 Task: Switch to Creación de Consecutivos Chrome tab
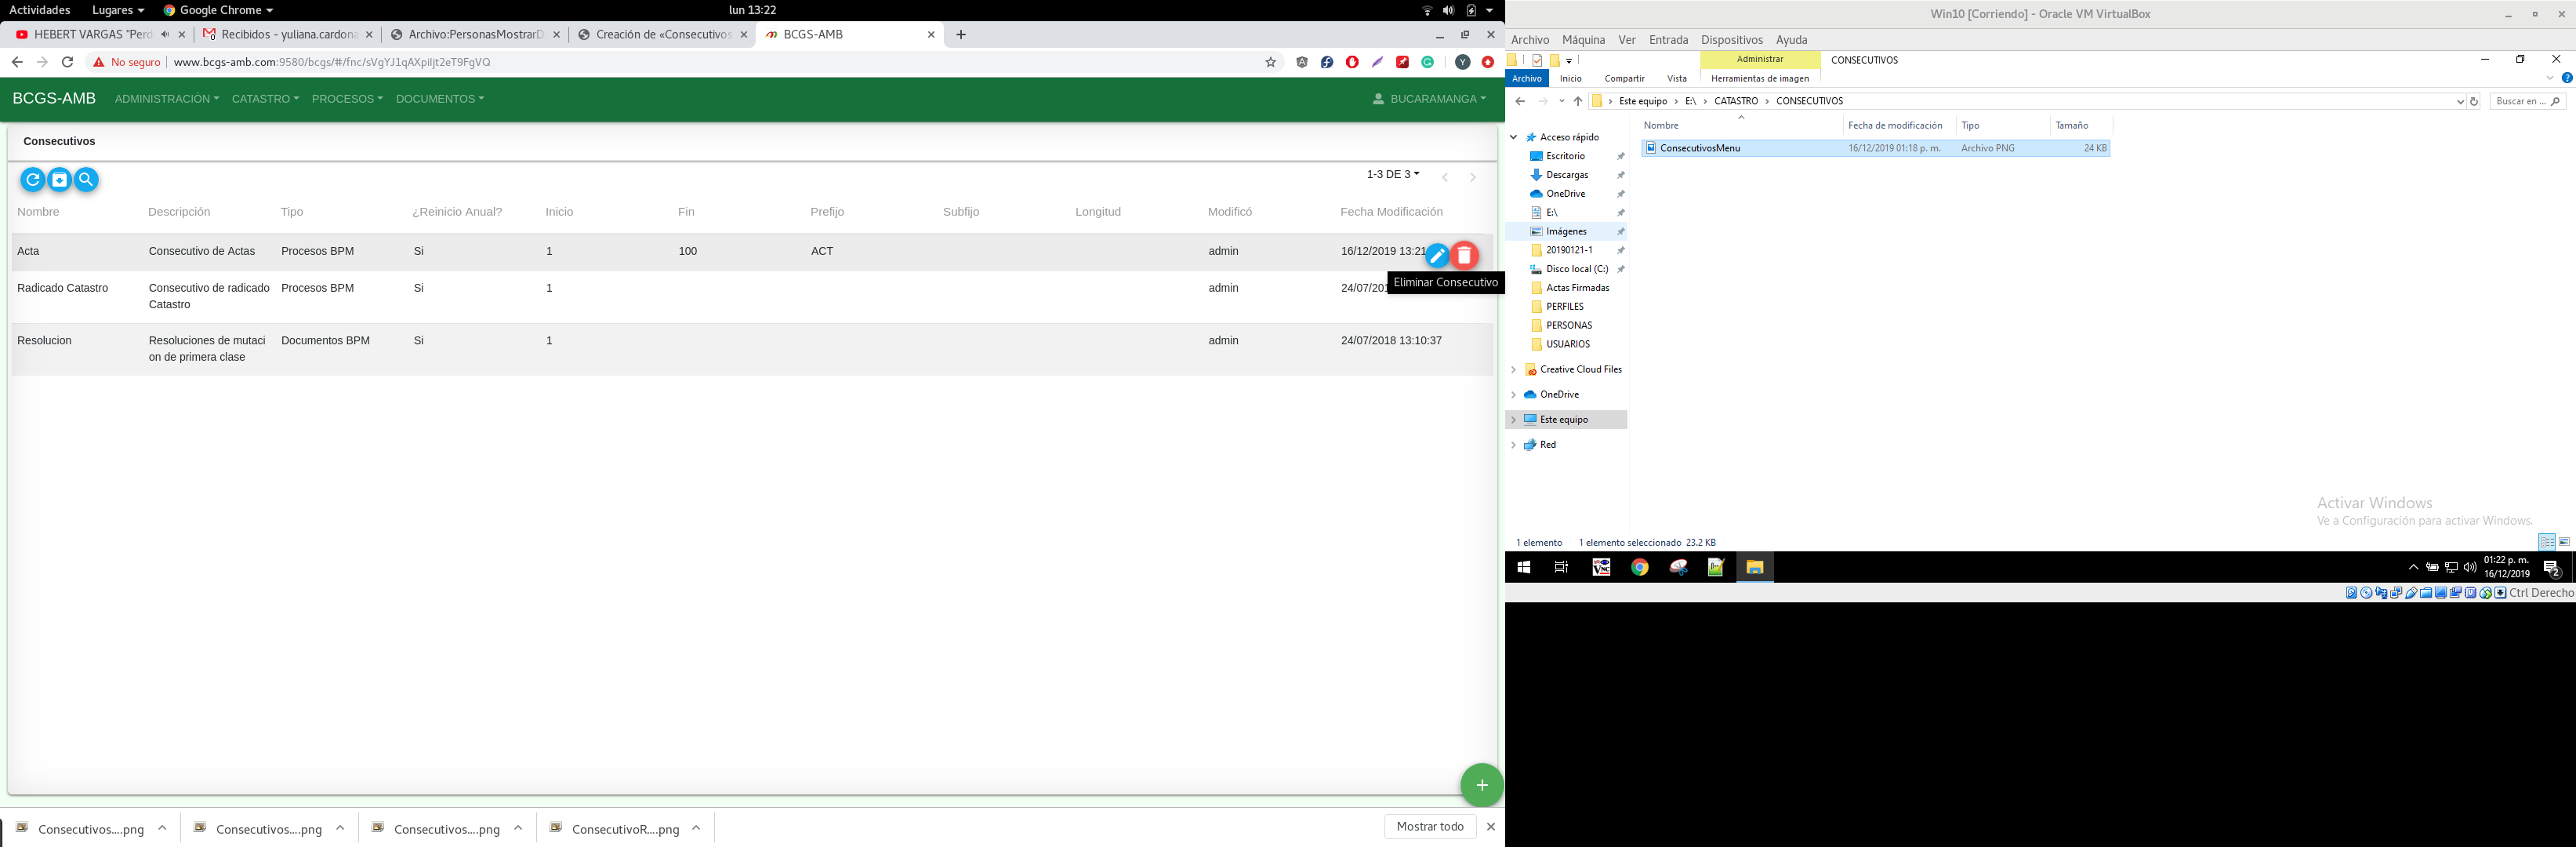click(662, 34)
